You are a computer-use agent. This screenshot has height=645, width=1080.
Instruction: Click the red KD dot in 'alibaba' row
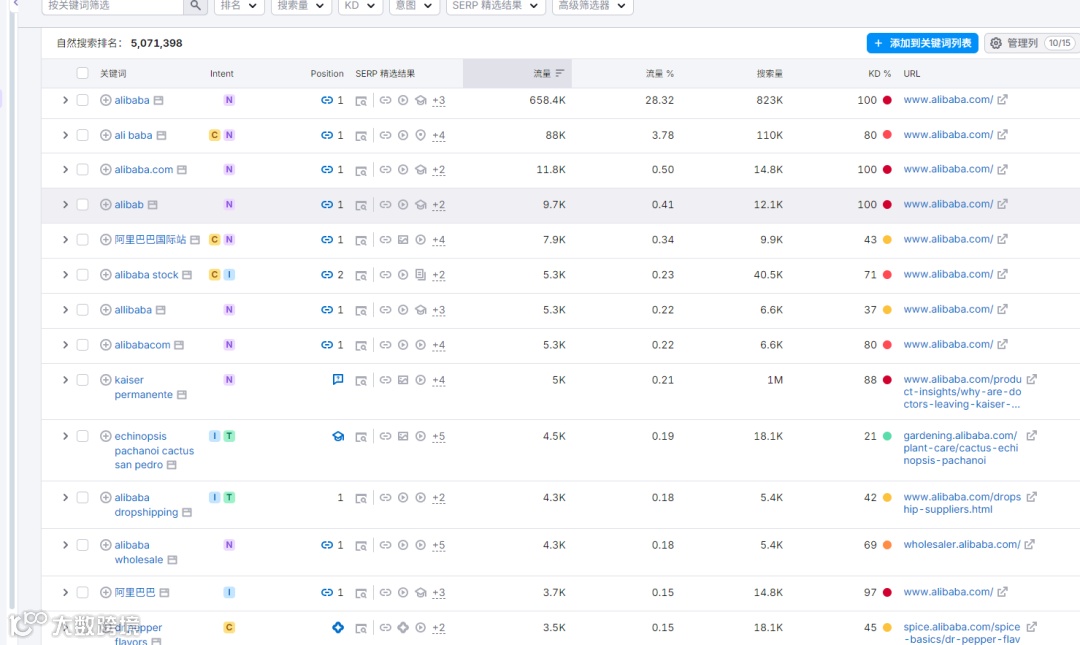[x=887, y=100]
